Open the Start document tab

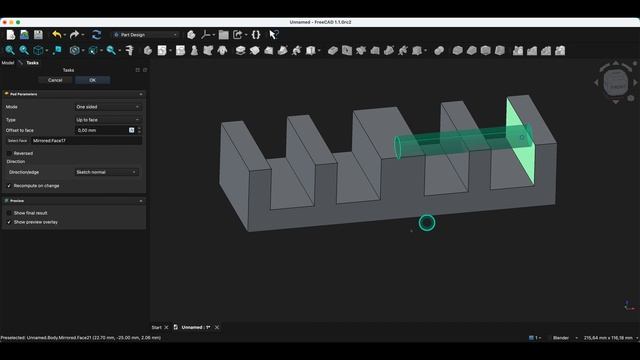tap(156, 327)
